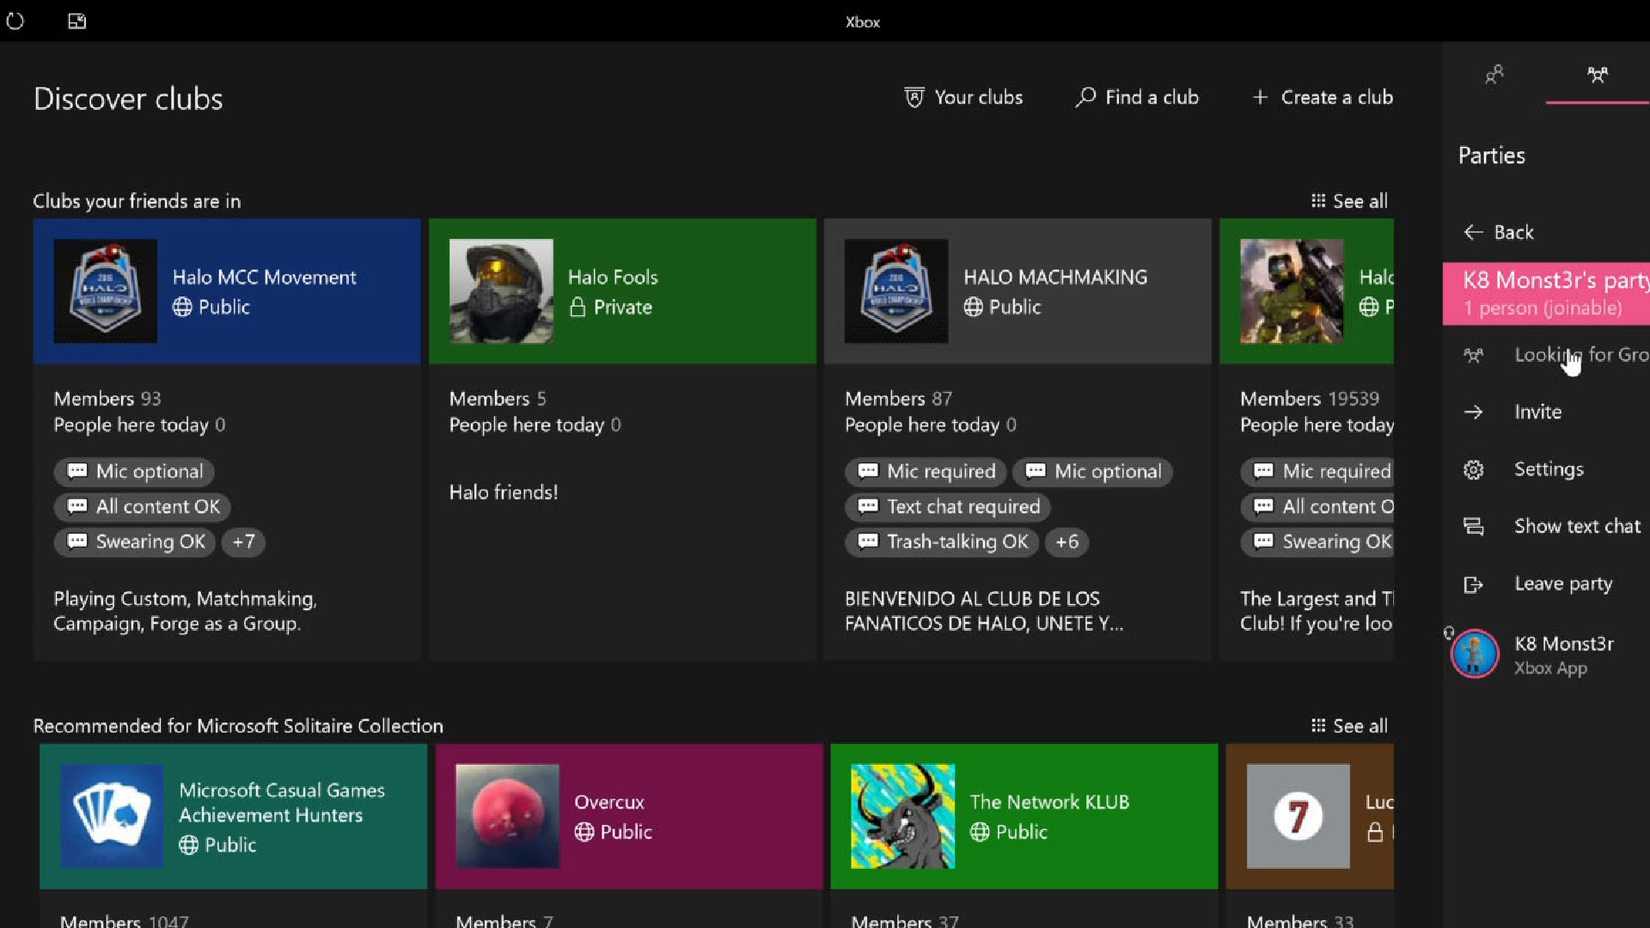See all Microsoft Solitaire Collection recommendations
Image resolution: width=1650 pixels, height=928 pixels.
(x=1347, y=725)
